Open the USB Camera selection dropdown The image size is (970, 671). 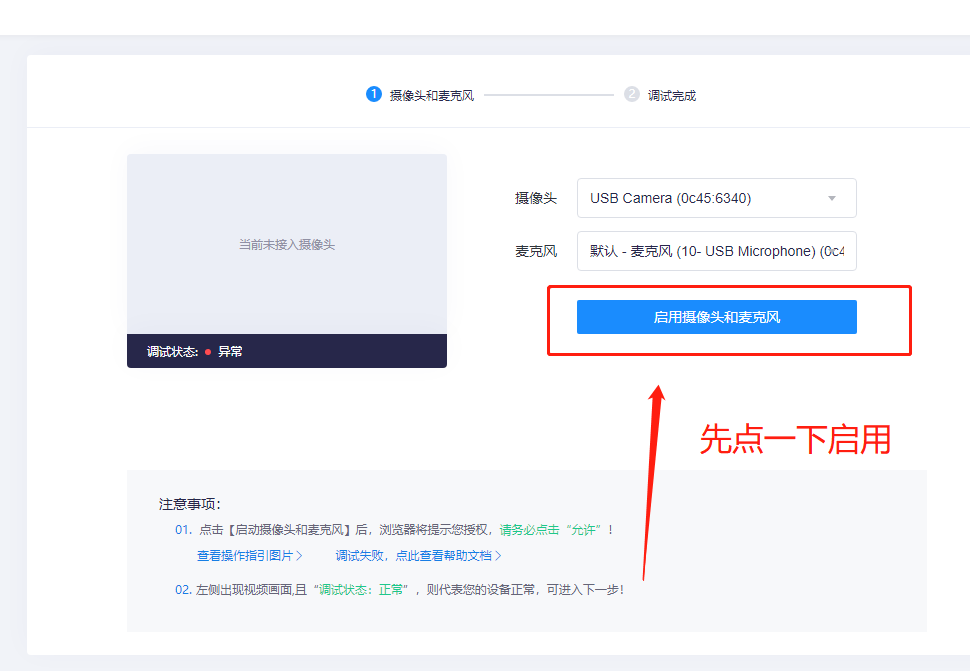click(x=716, y=198)
